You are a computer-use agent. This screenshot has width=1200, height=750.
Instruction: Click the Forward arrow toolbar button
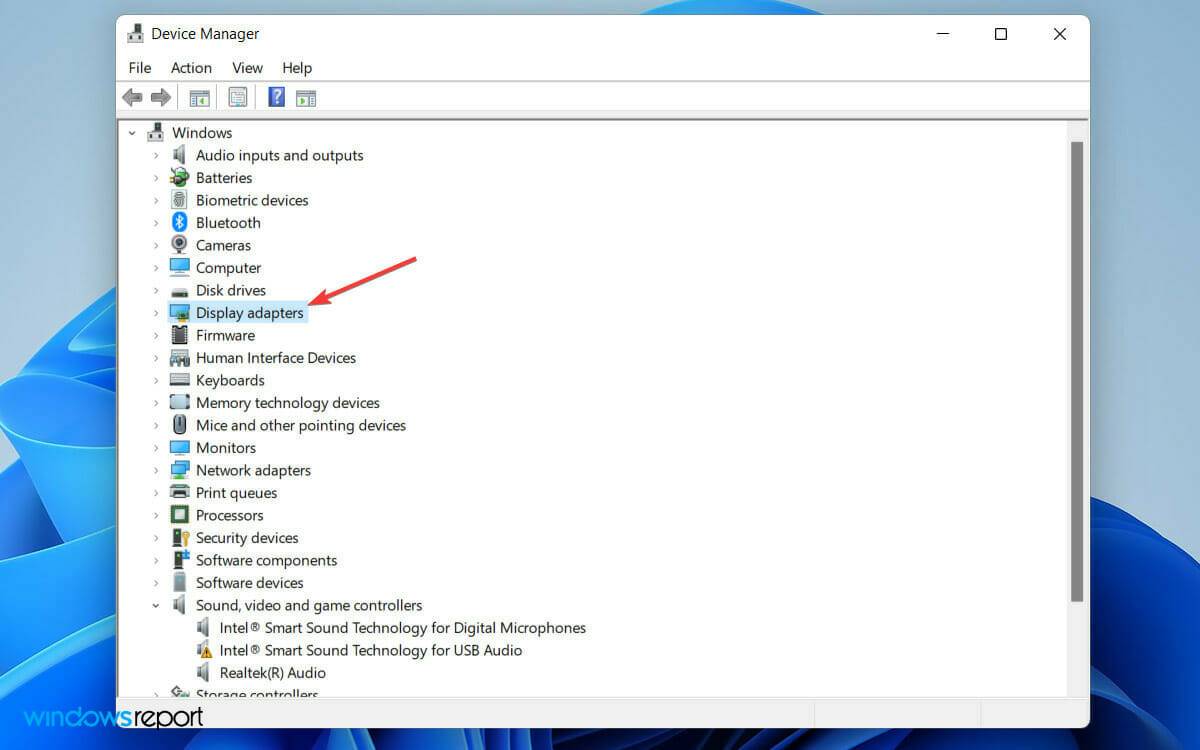point(160,97)
